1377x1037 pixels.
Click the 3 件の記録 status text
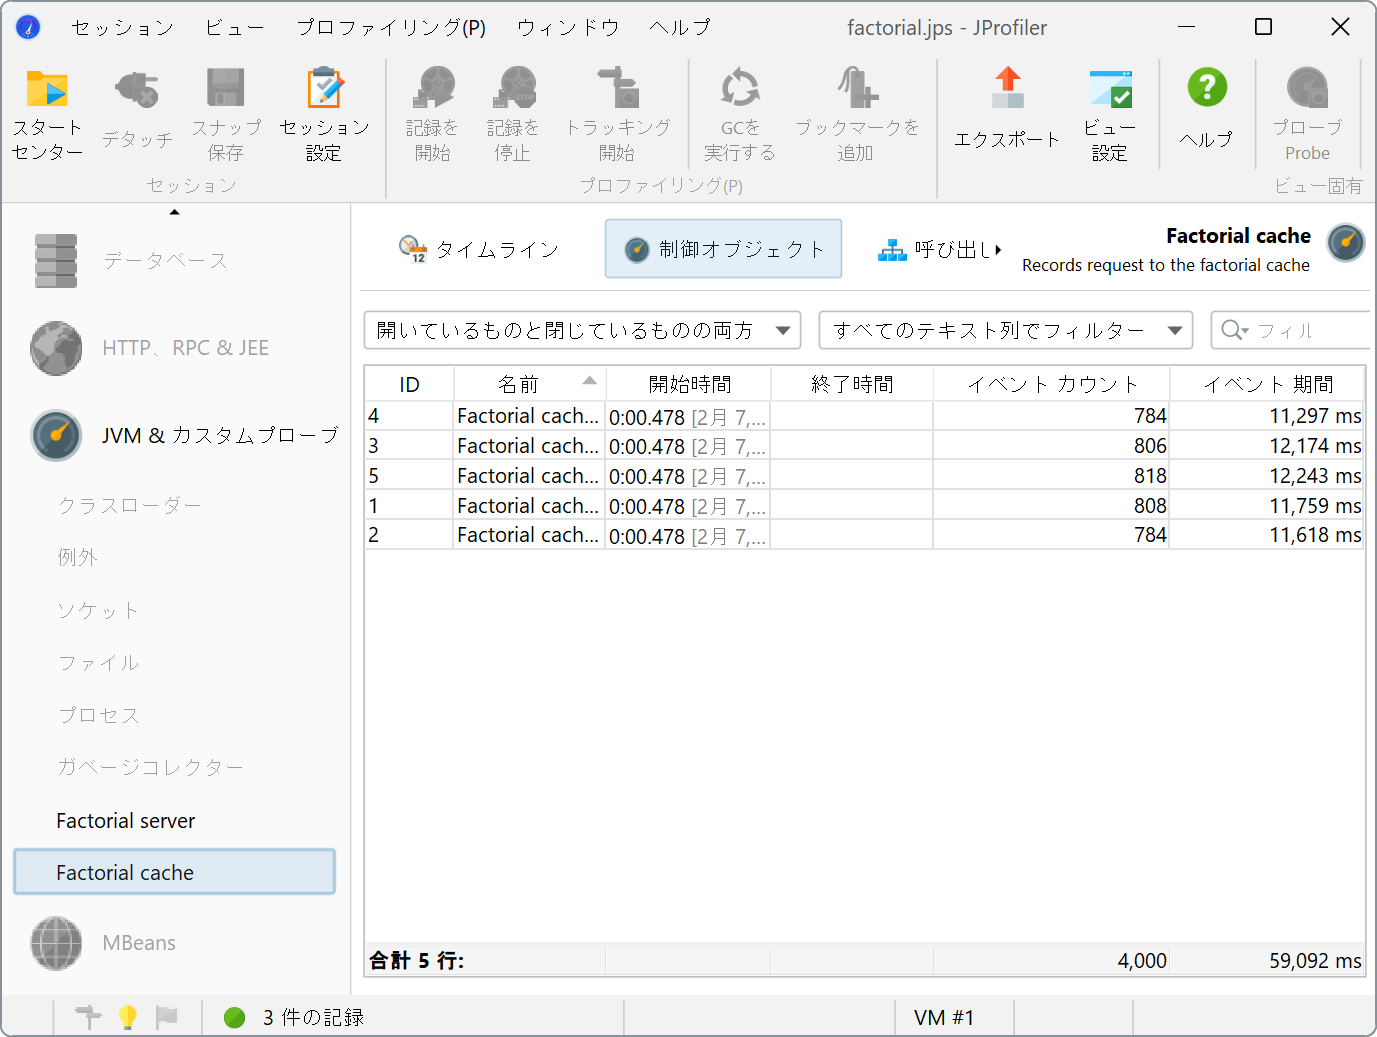313,1017
